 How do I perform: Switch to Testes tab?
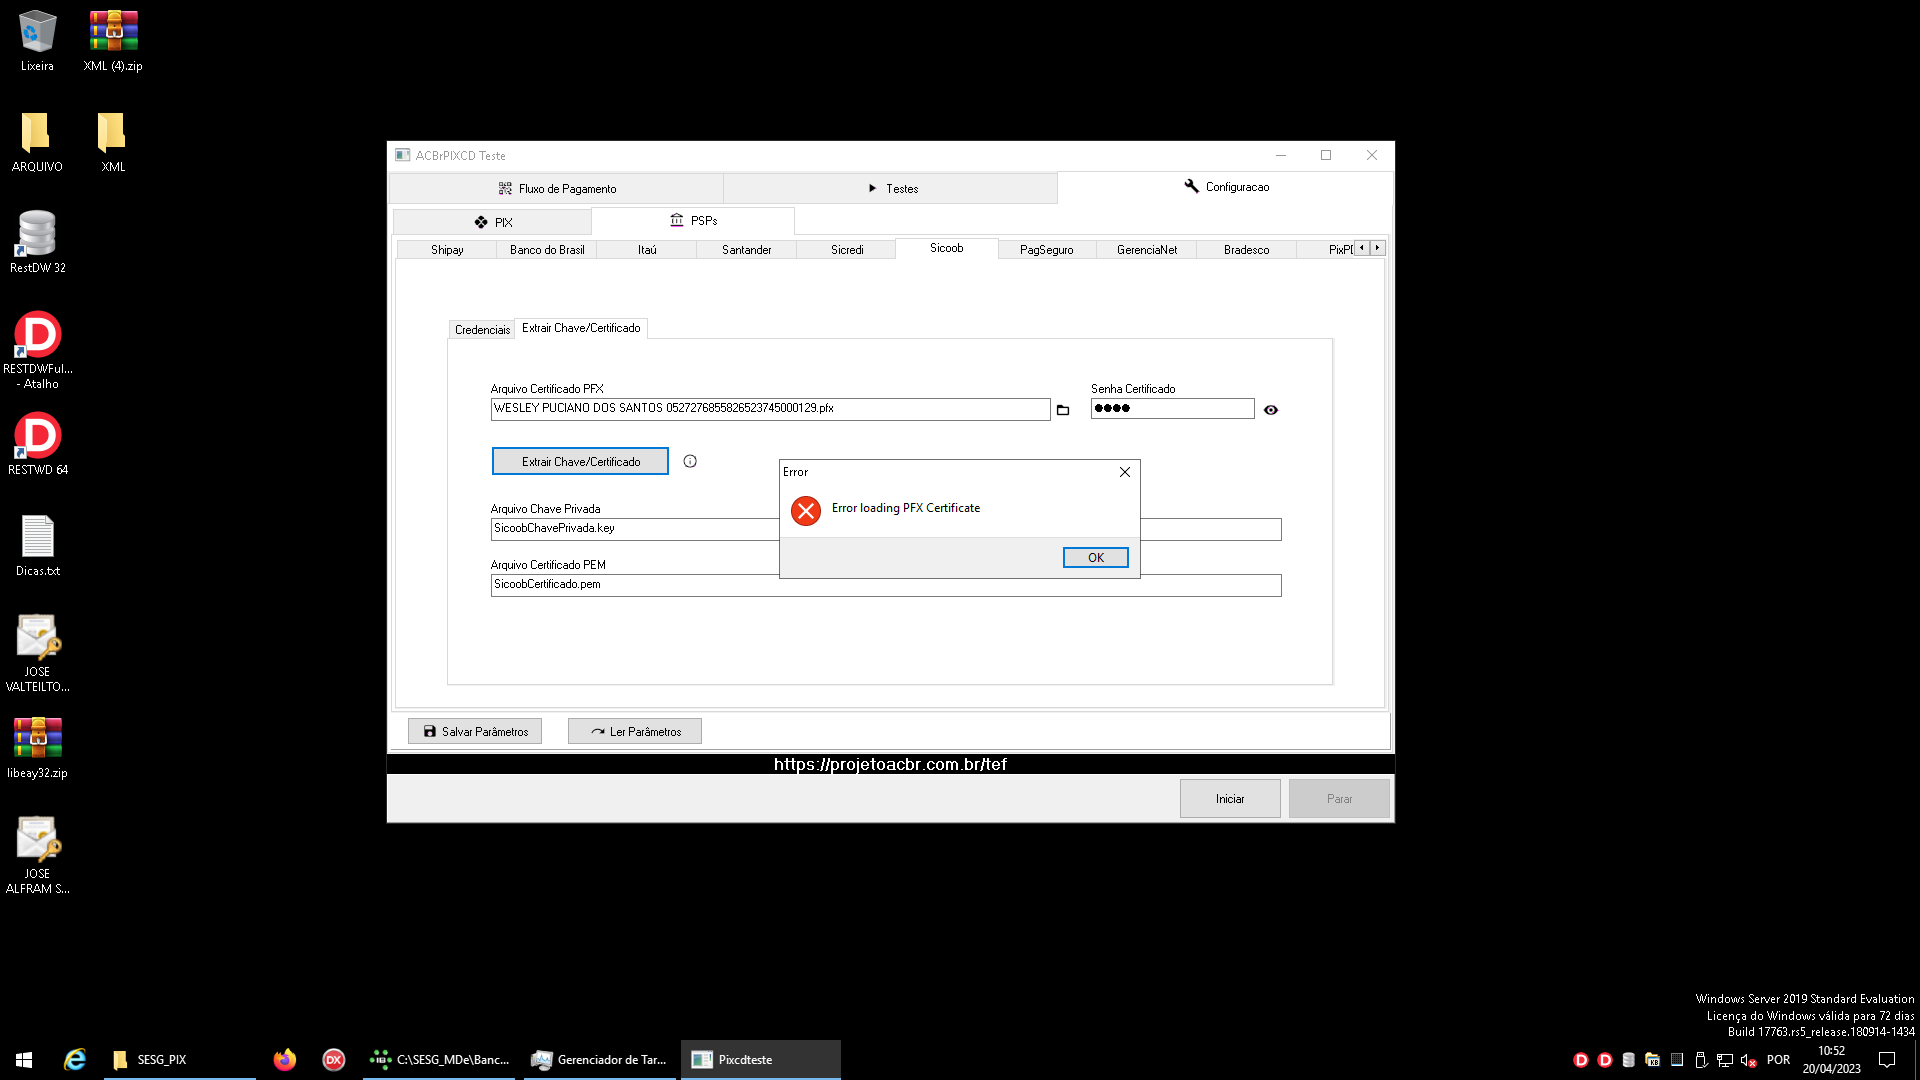click(891, 188)
